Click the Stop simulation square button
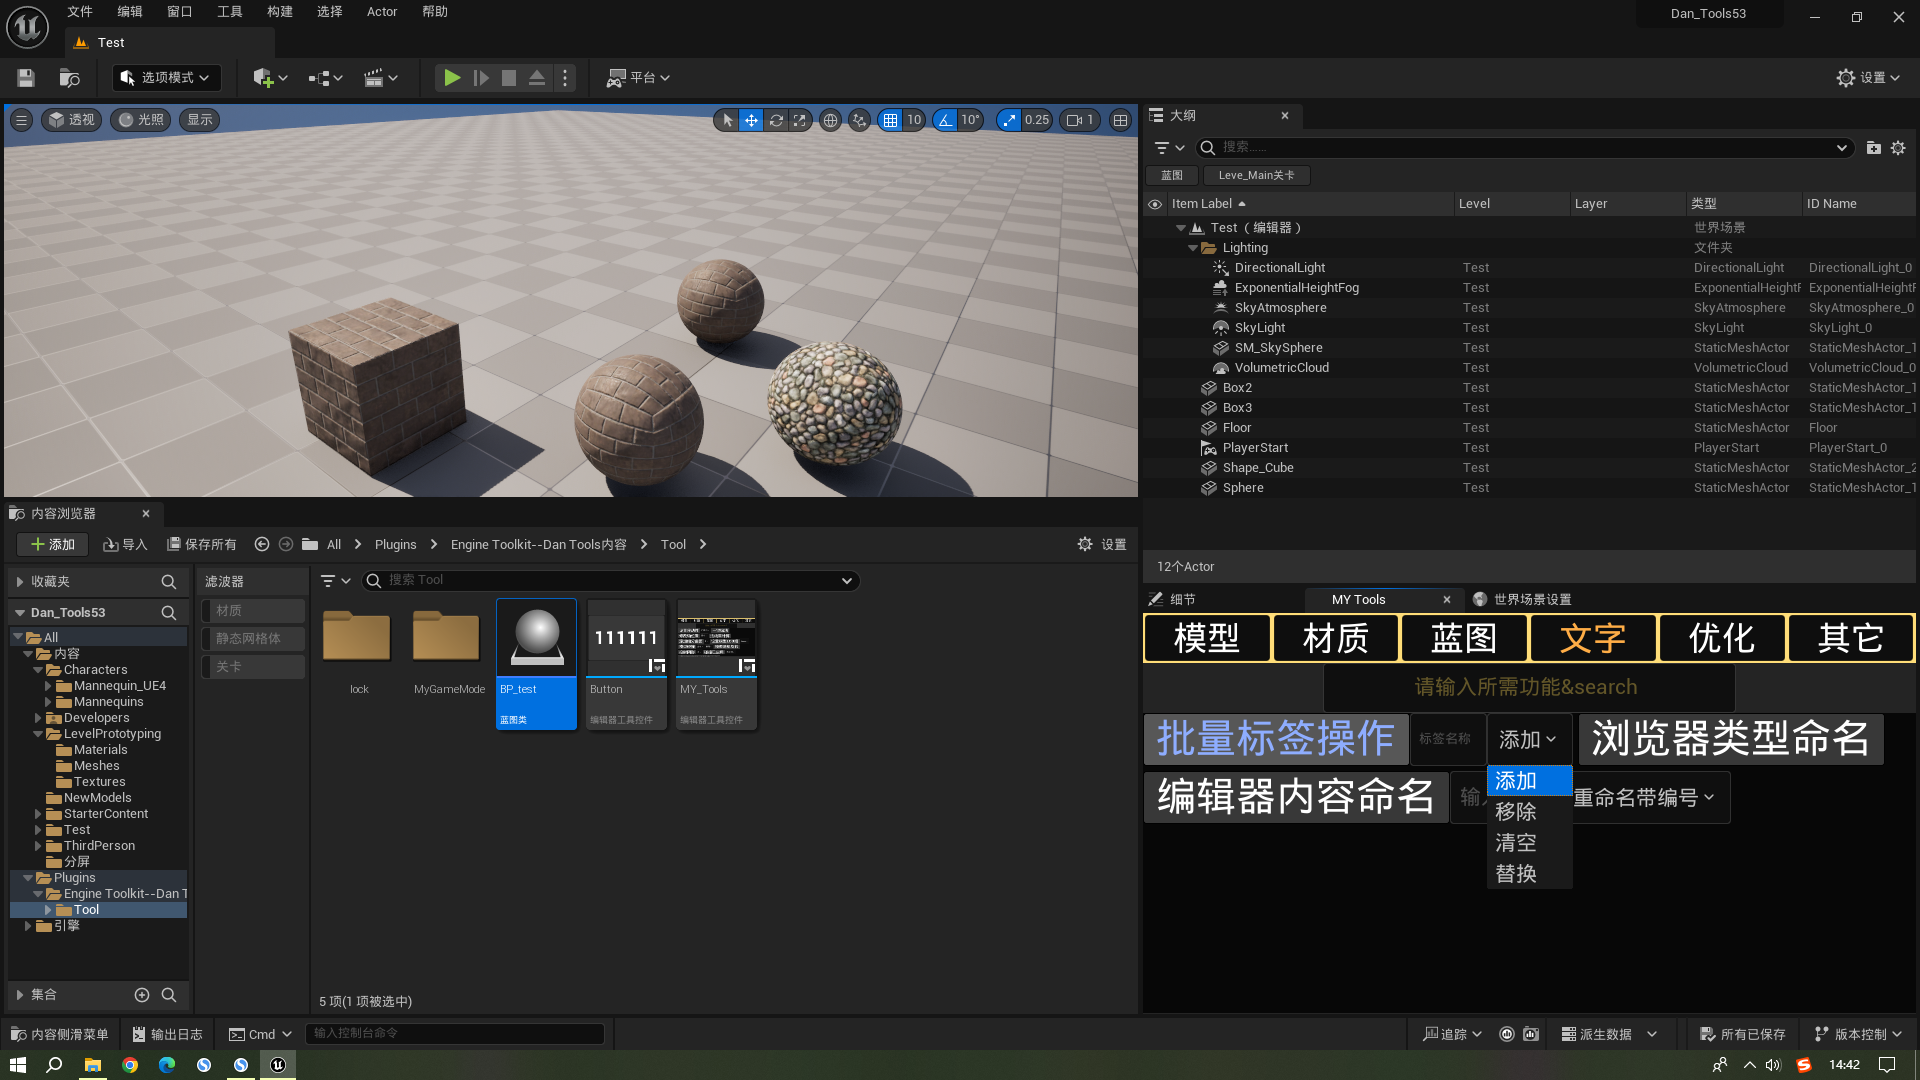The image size is (1920, 1080). coord(509,78)
